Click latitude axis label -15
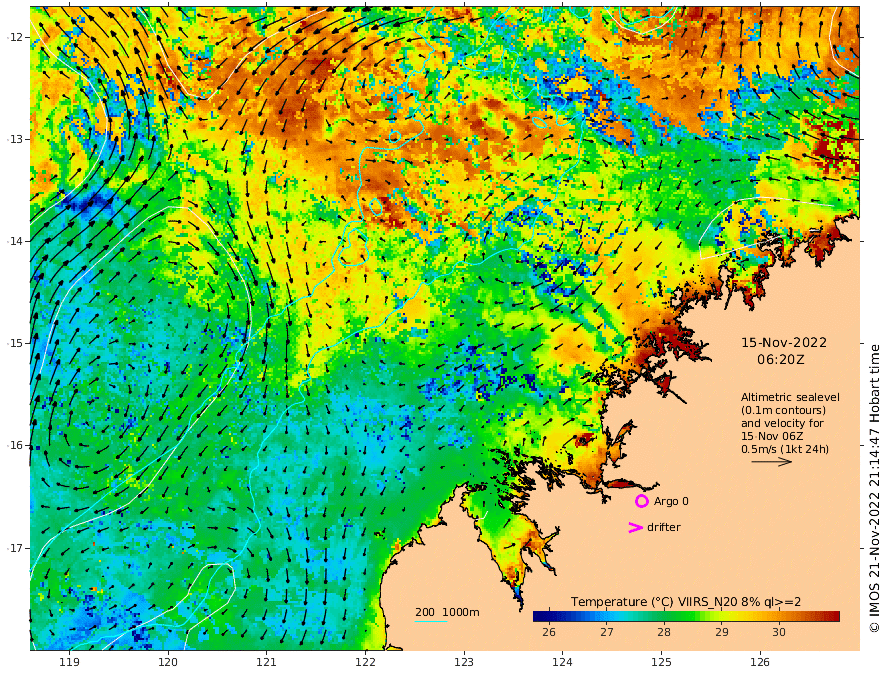The width and height of the screenshot is (880, 680). point(14,343)
